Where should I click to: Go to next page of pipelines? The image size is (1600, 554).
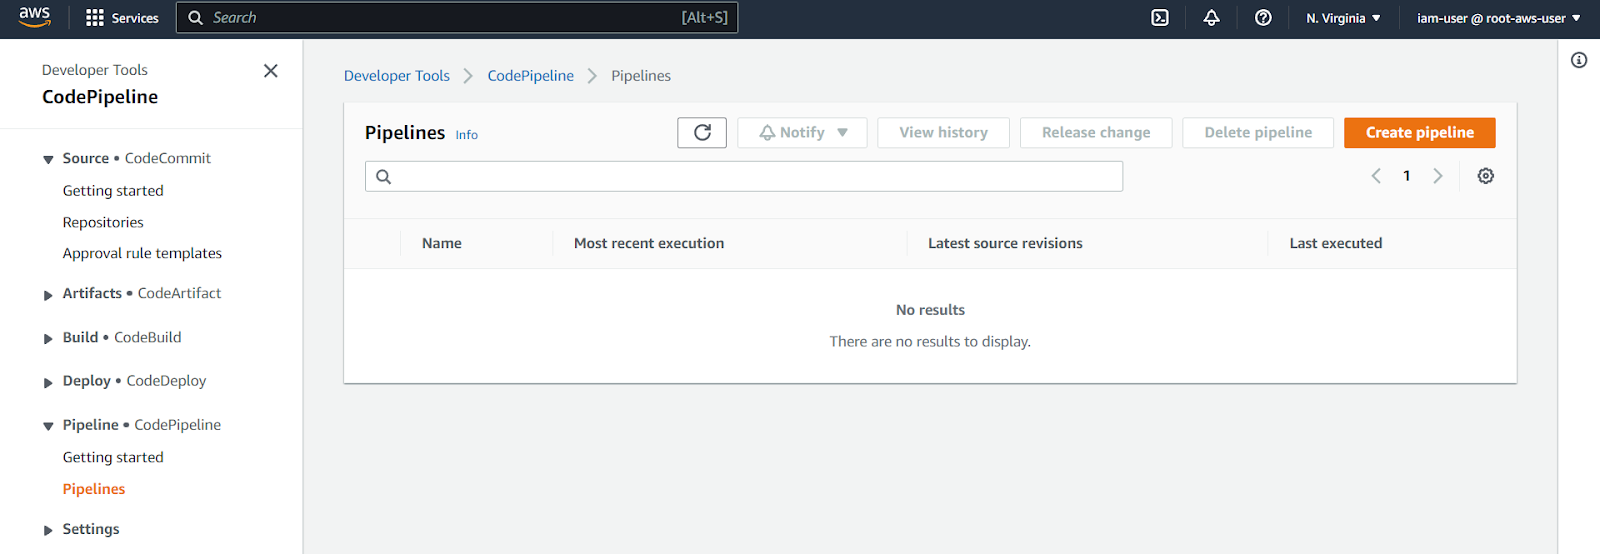1438,176
